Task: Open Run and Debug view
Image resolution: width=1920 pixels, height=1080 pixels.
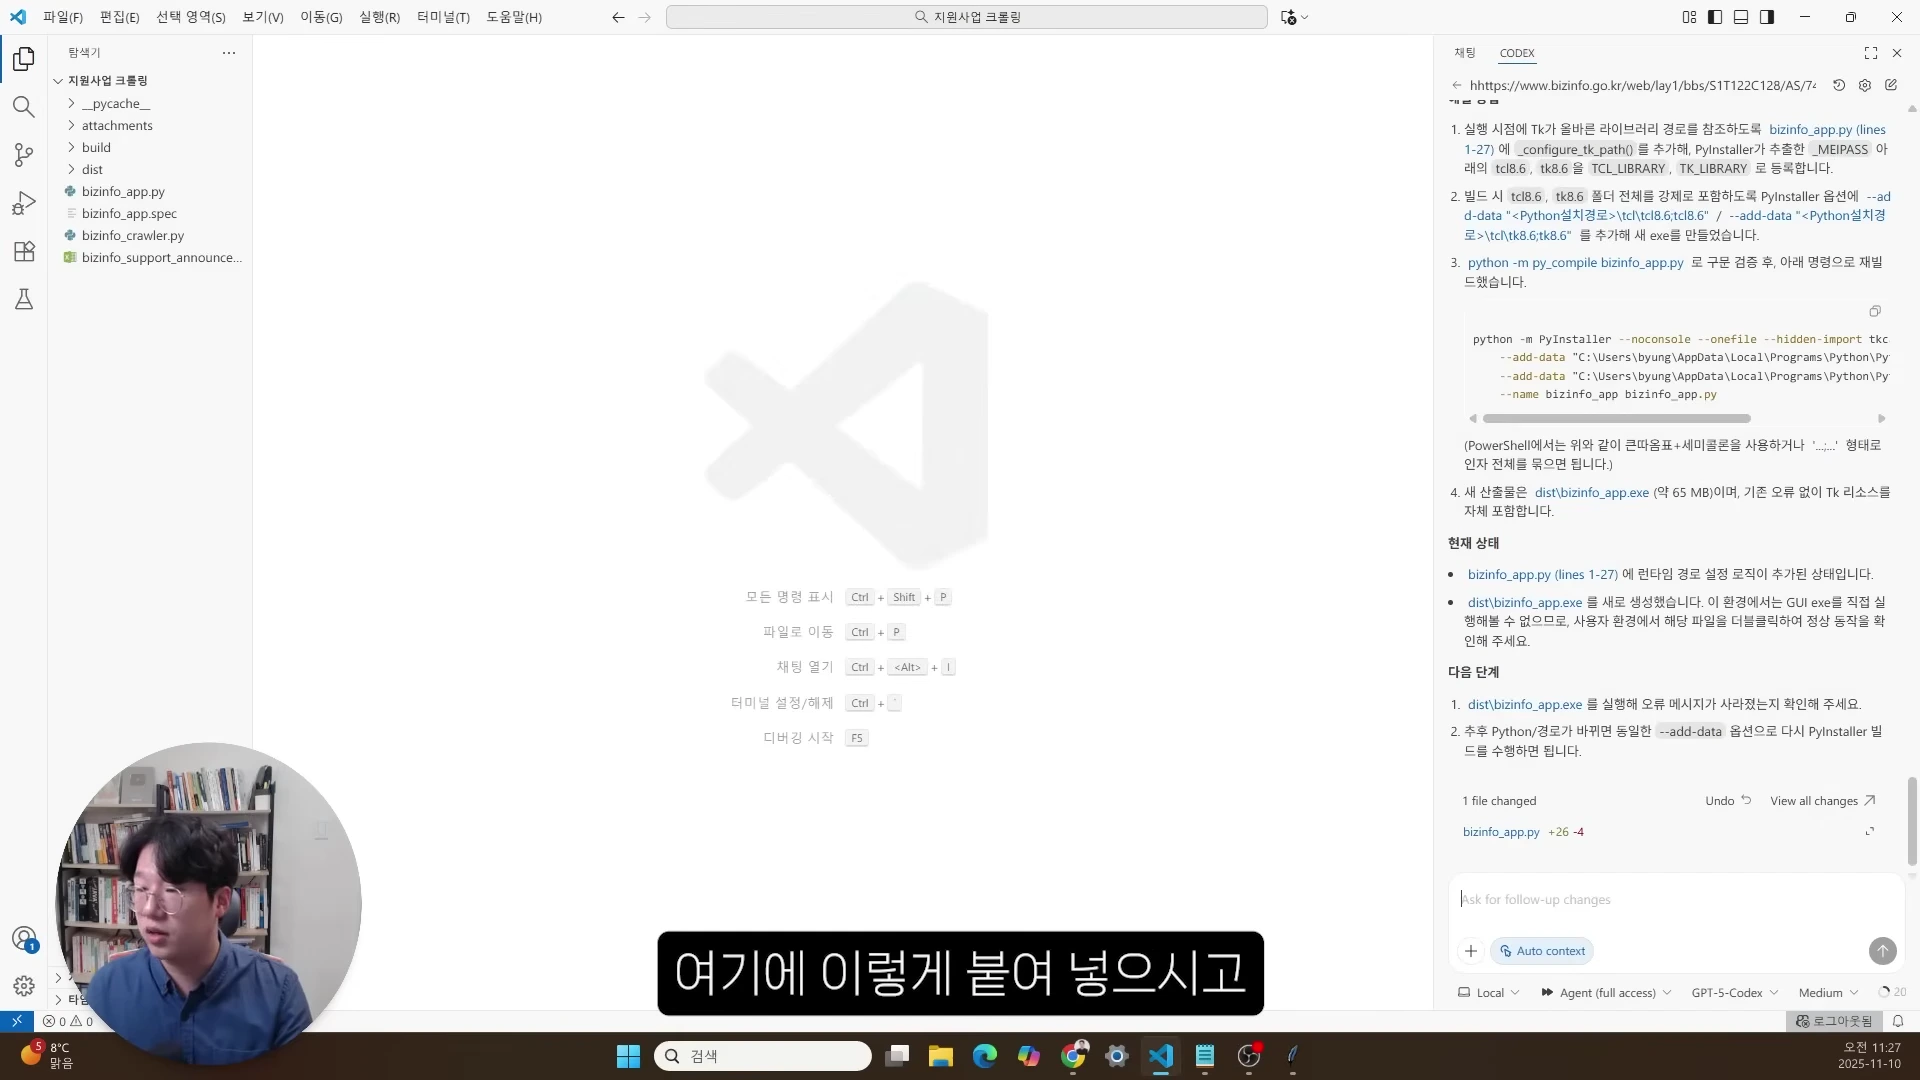Action: pyautogui.click(x=24, y=203)
